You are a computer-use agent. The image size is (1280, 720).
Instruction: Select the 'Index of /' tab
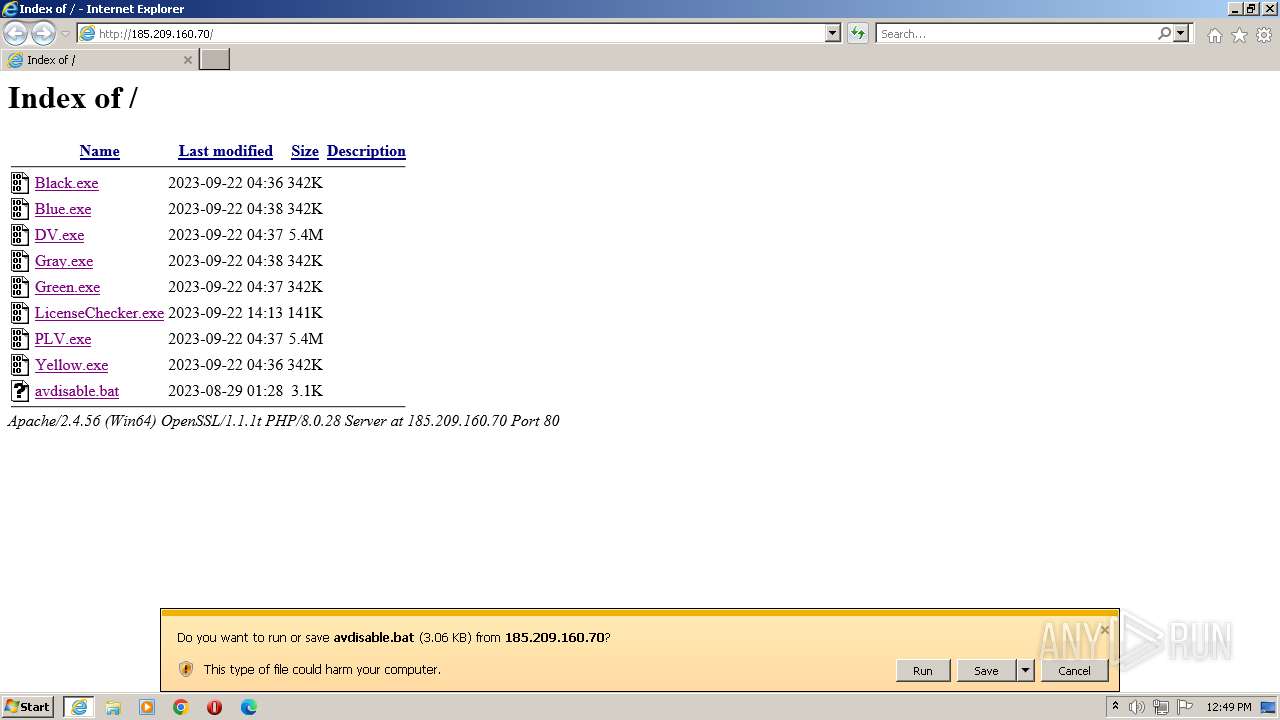tap(99, 60)
